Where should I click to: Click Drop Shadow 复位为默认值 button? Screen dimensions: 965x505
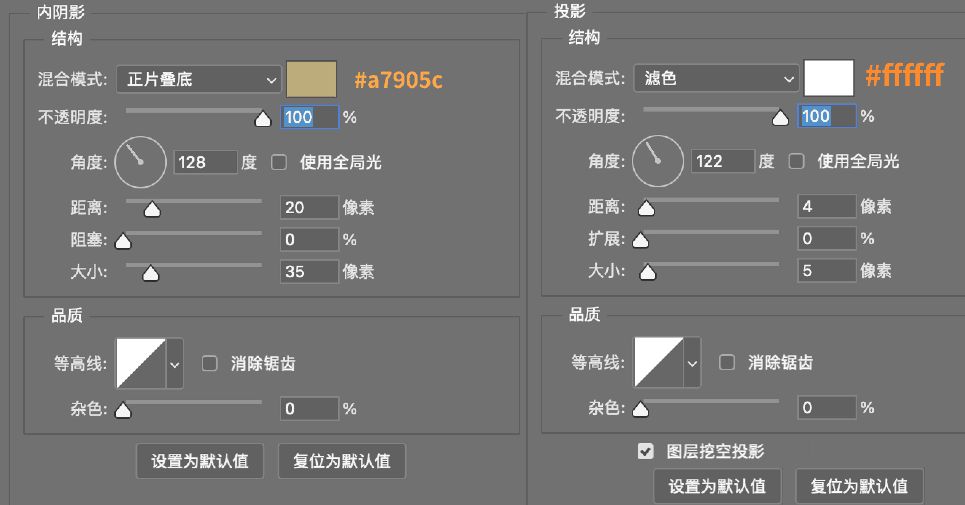pyautogui.click(x=860, y=486)
